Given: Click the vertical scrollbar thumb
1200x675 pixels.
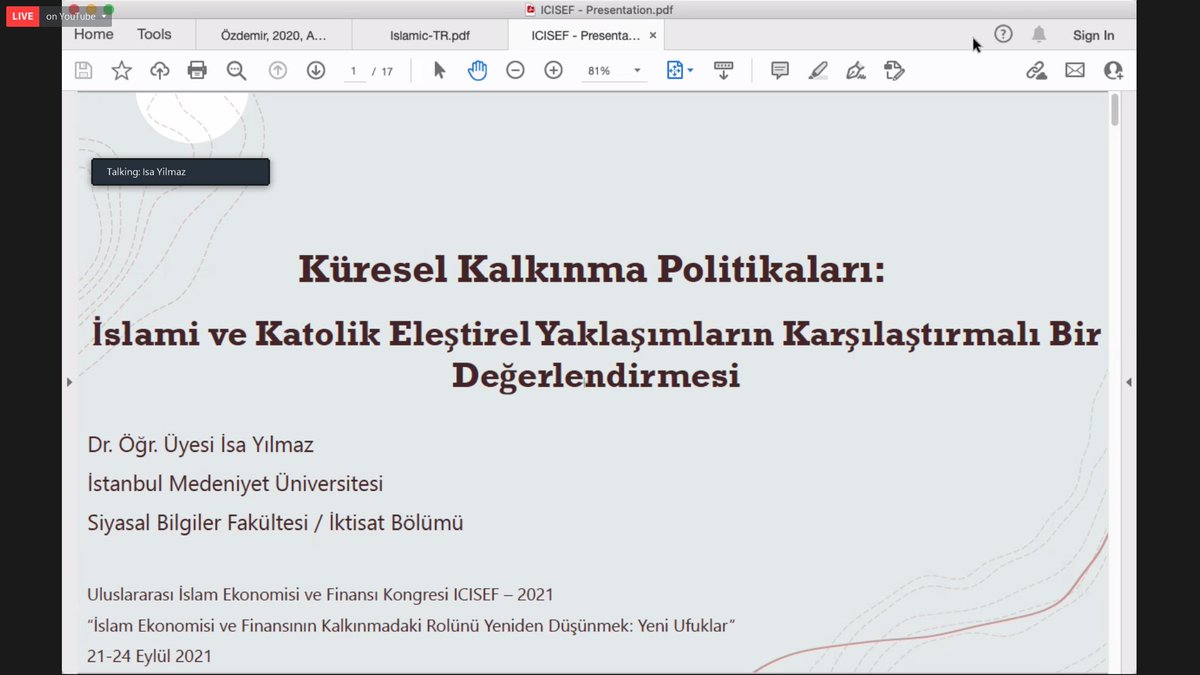Looking at the screenshot, I should 1114,109.
